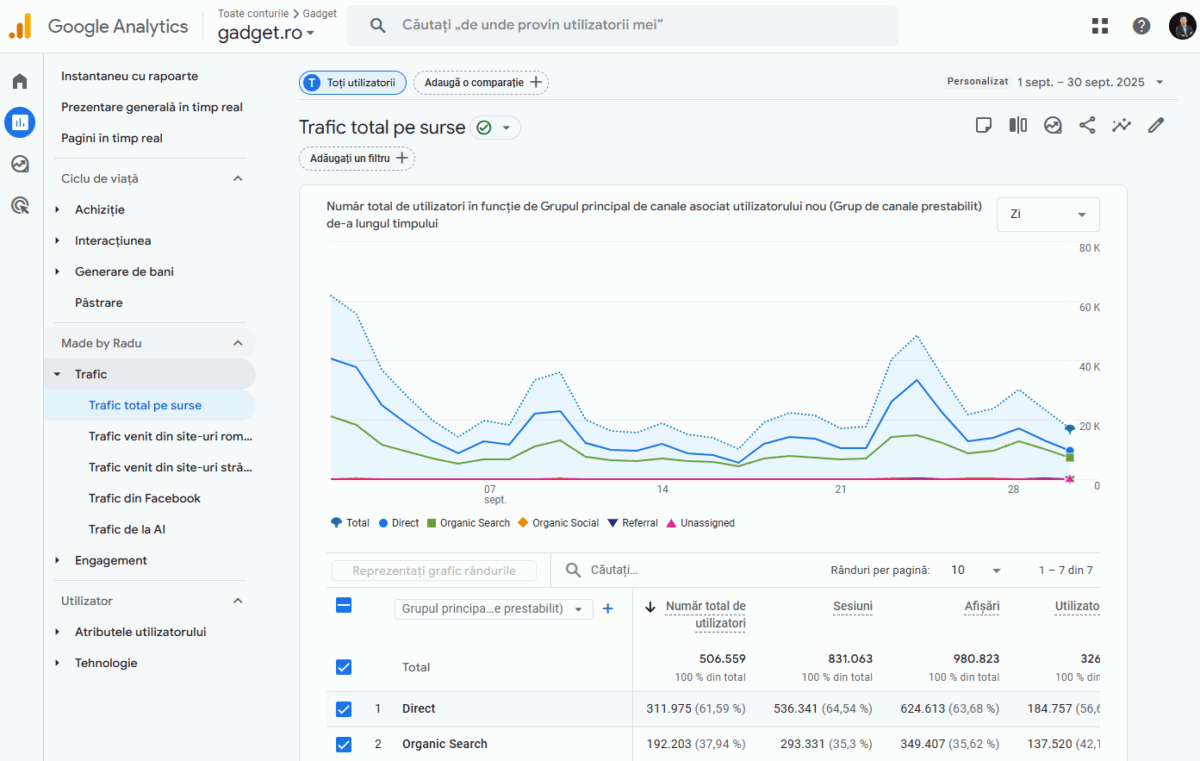Open the Home icon in left rail
This screenshot has height=761, width=1200.
point(20,82)
